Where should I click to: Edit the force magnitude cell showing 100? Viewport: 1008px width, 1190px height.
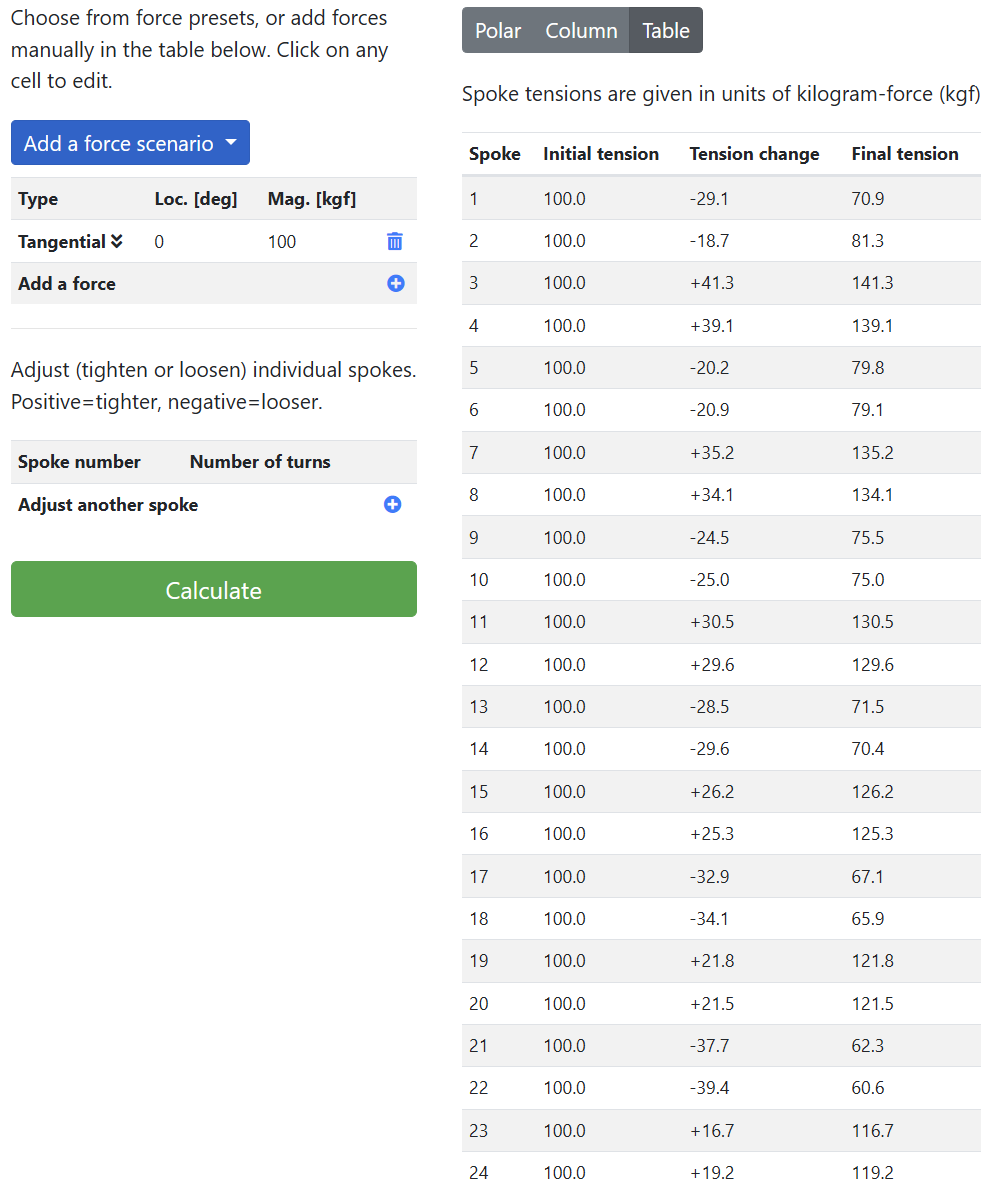point(282,242)
